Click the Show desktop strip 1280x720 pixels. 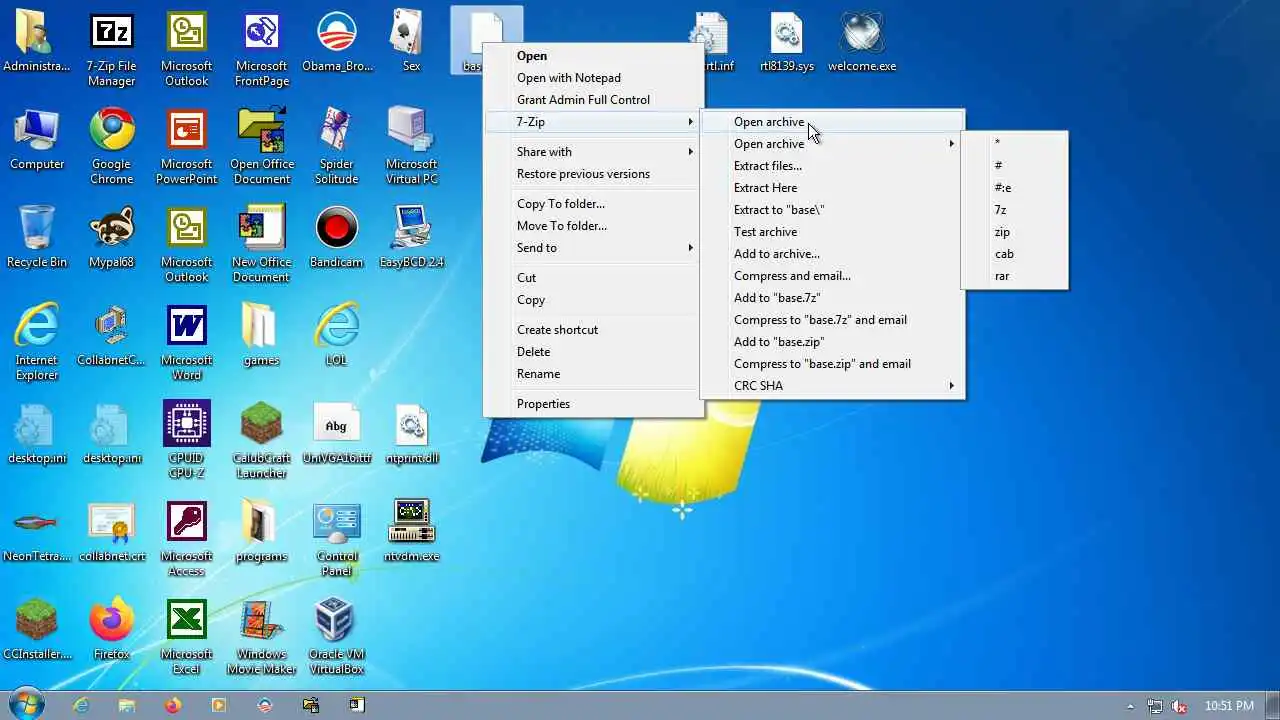pos(1273,705)
